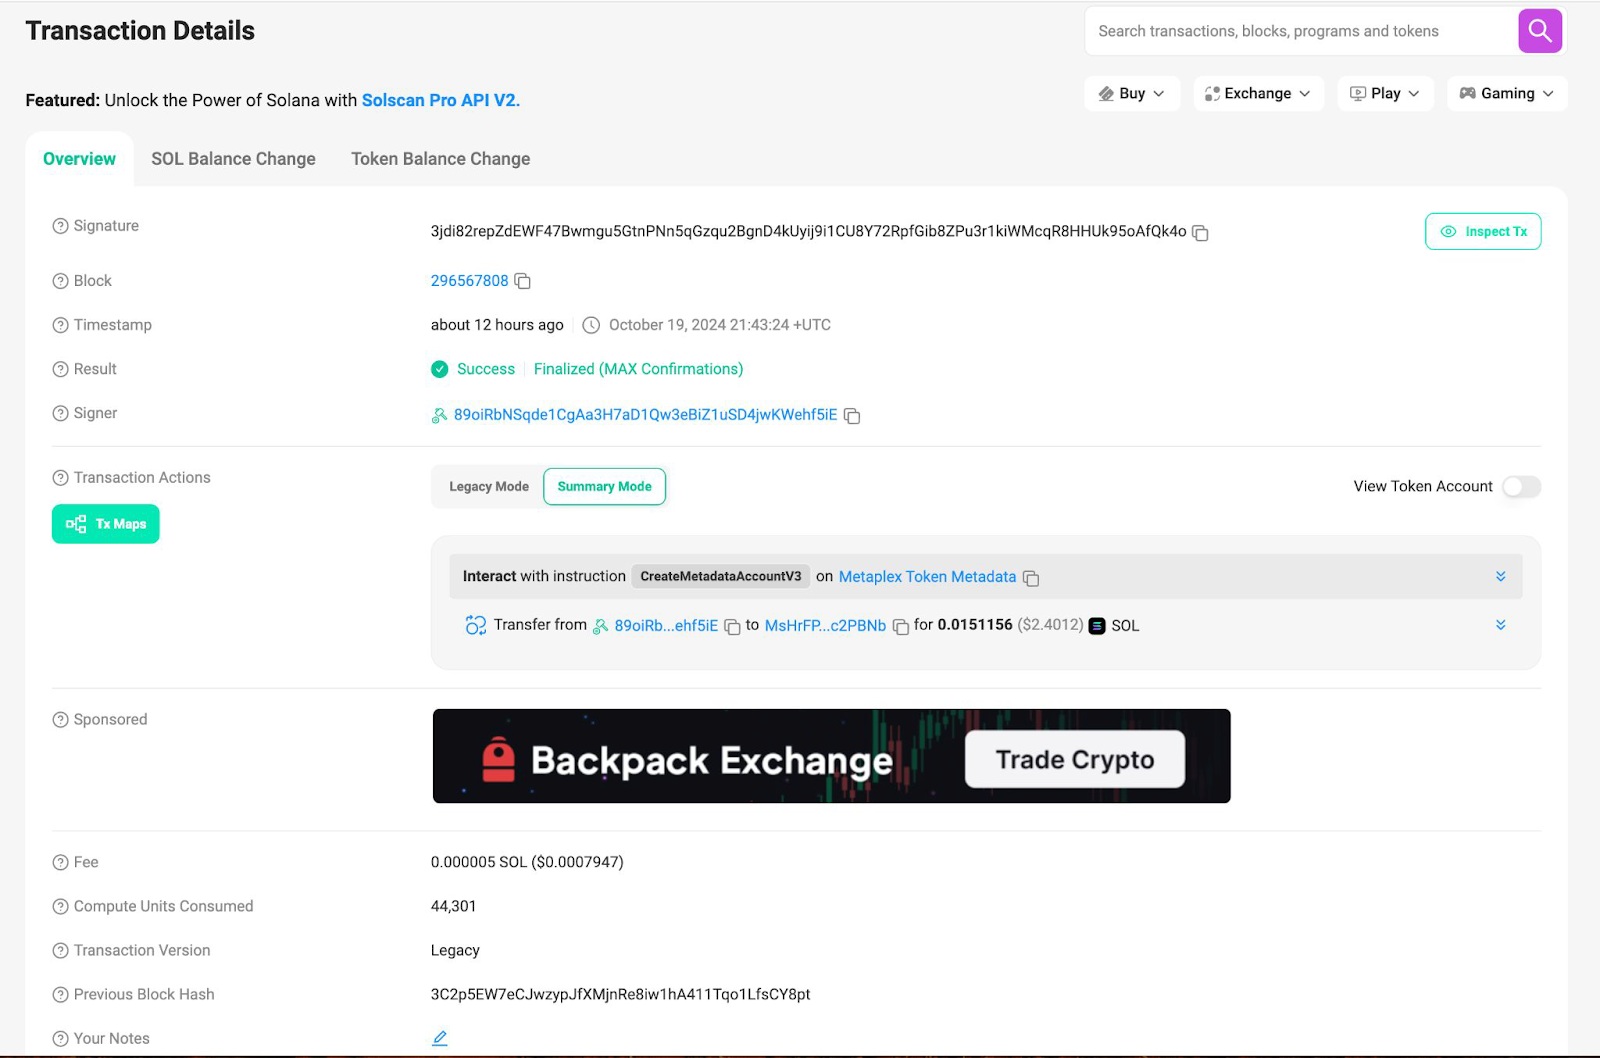Copy the block number 296567808
Viewport: 1600px width, 1058px height.
coord(522,281)
